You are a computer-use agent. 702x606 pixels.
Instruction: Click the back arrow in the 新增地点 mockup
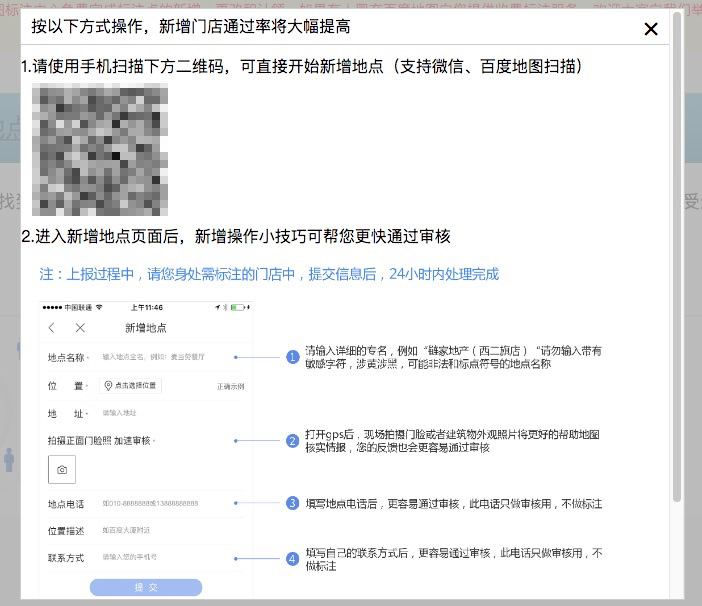51,328
